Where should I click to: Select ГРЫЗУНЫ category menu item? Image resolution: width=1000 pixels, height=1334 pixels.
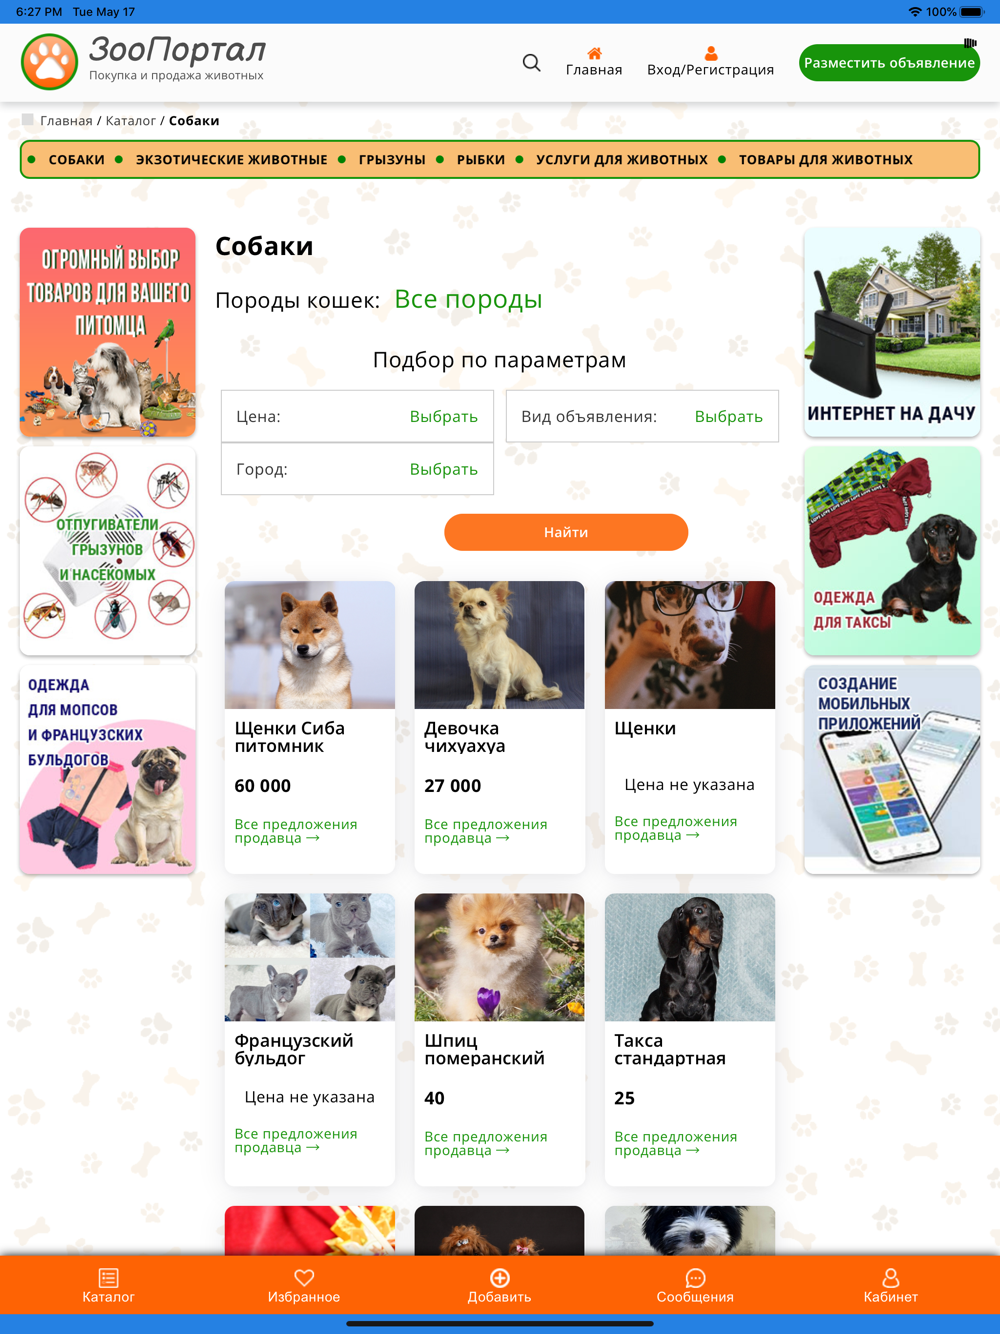392,160
